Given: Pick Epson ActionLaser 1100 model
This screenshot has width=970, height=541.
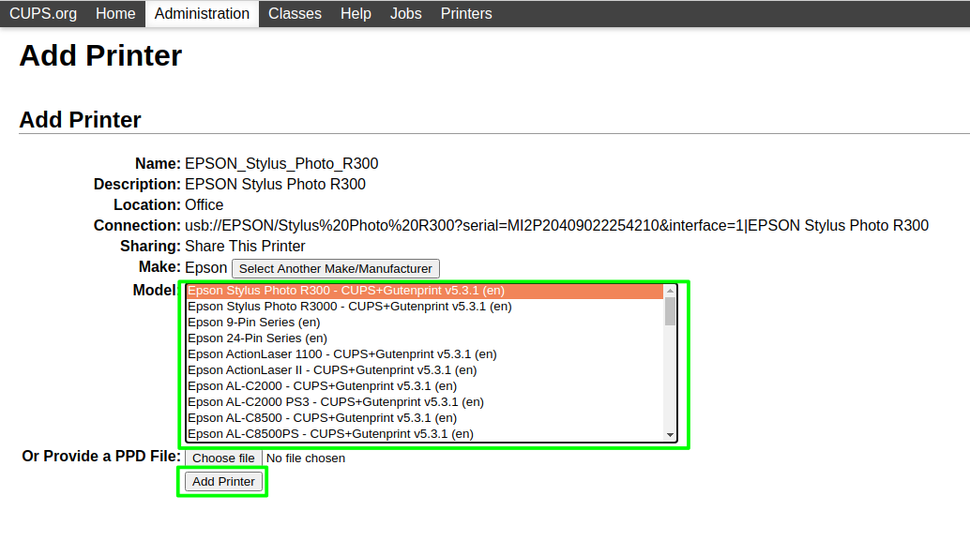Looking at the screenshot, I should click(x=424, y=354).
